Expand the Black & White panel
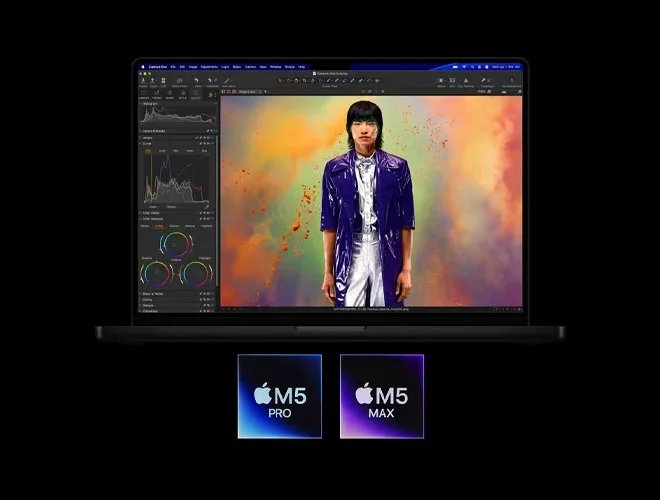The image size is (660, 500). click(141, 294)
